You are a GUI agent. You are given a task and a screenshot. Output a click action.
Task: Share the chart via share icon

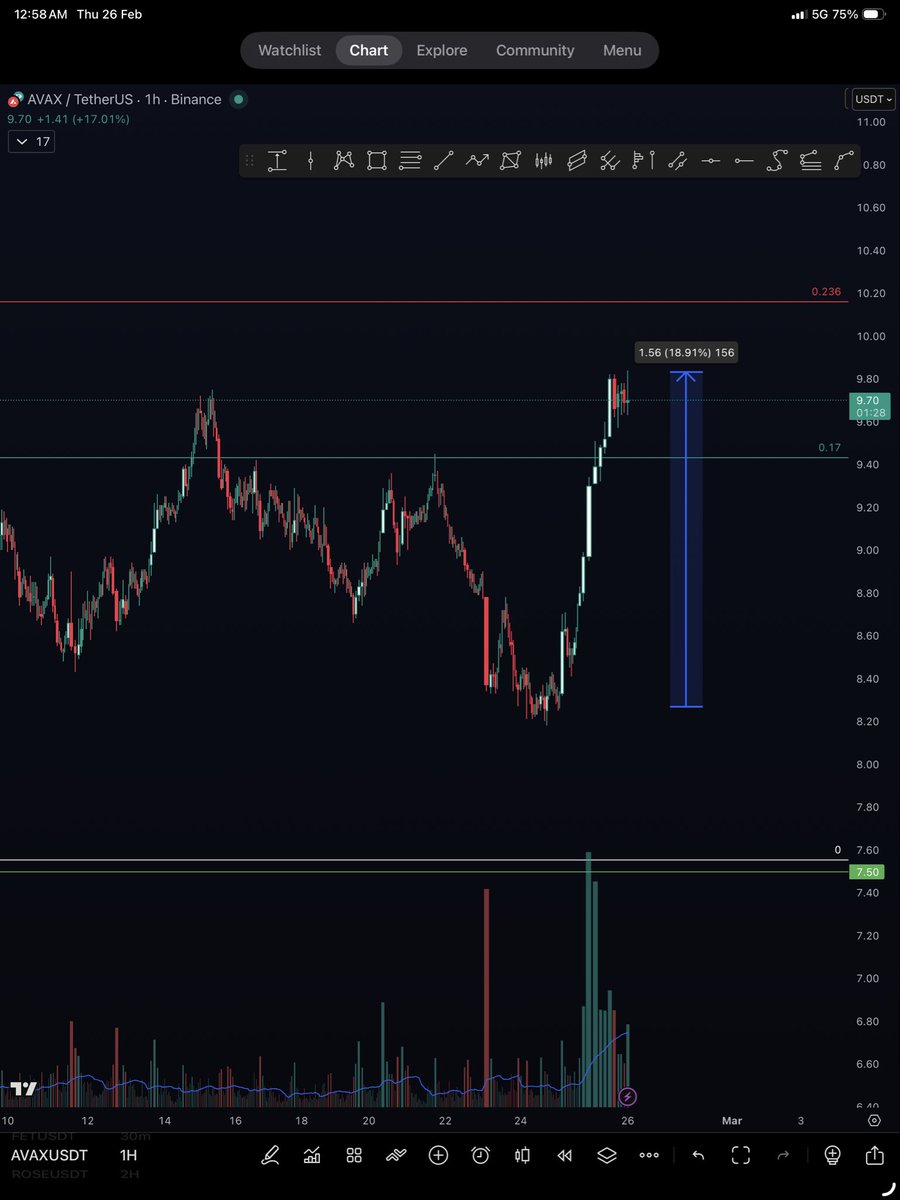pos(875,1154)
